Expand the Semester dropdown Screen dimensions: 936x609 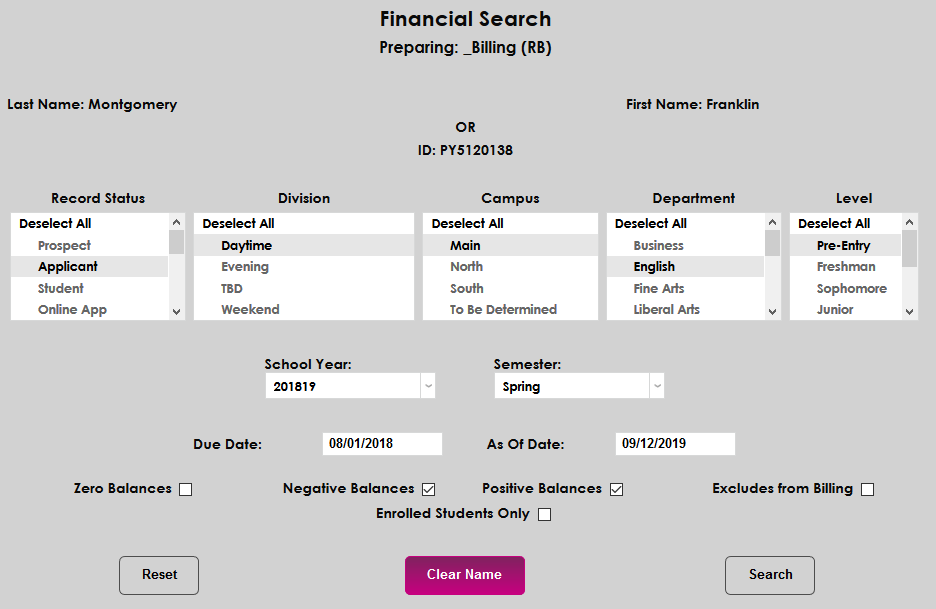(656, 386)
